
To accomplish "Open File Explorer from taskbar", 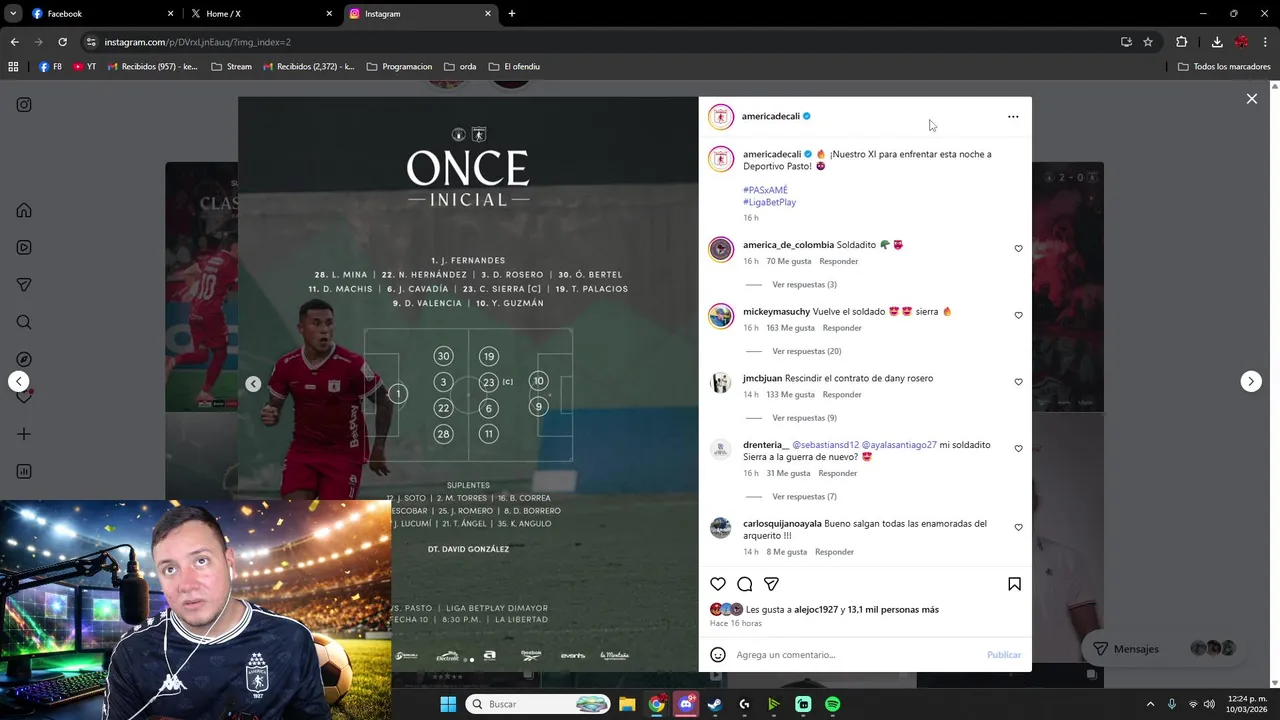I will pos(626,704).
